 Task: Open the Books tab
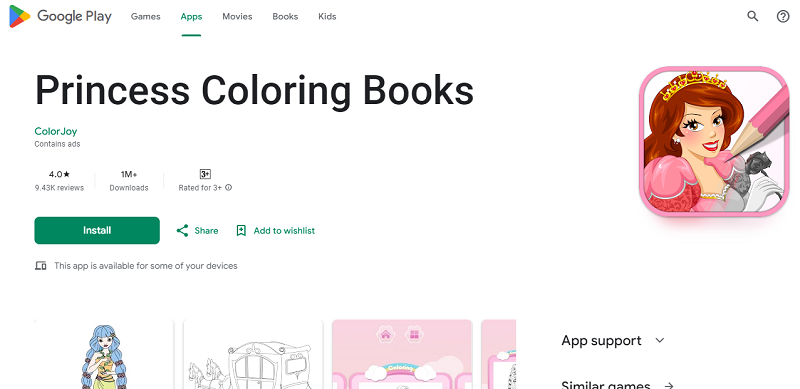(x=285, y=16)
